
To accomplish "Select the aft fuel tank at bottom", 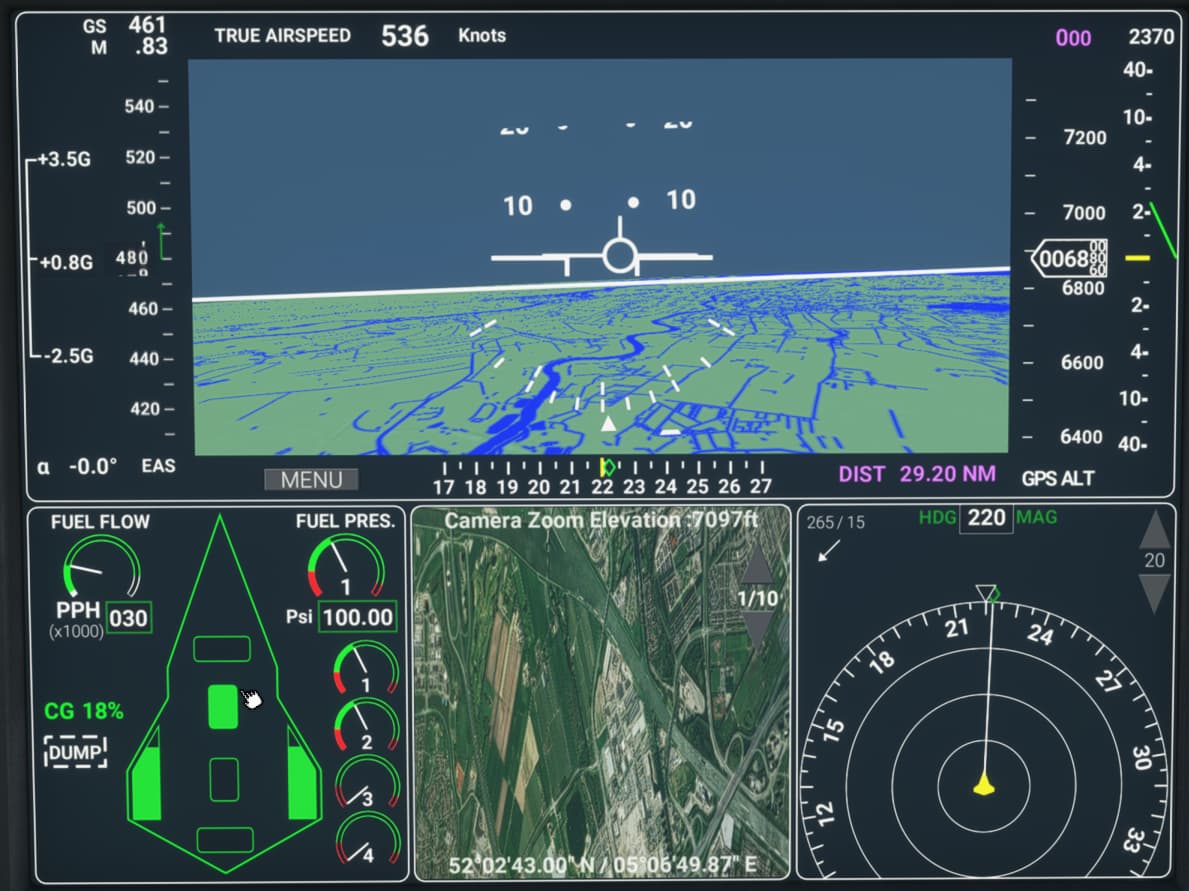I will [x=224, y=839].
